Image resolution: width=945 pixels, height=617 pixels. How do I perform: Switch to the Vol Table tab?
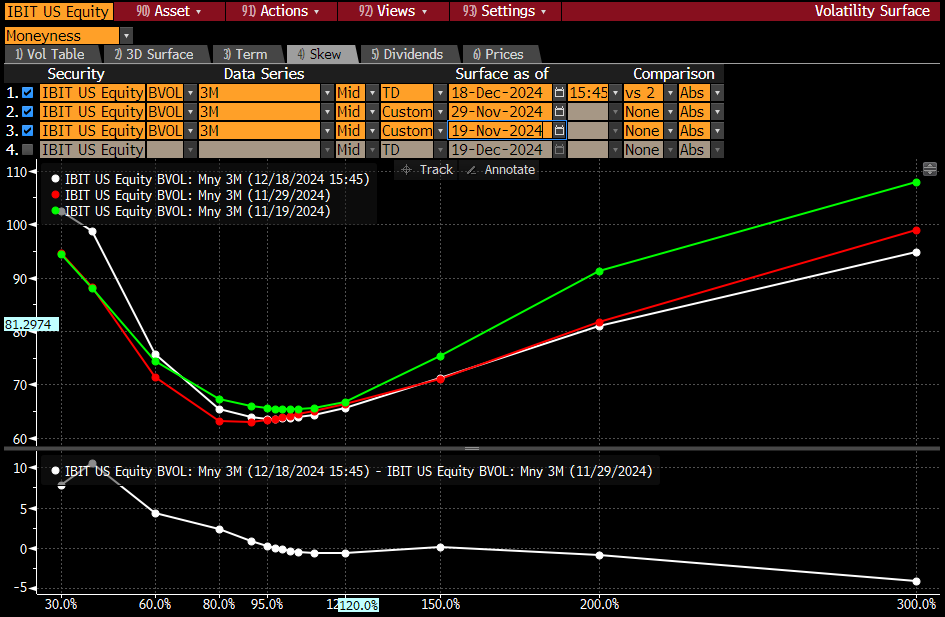pyautogui.click(x=51, y=54)
